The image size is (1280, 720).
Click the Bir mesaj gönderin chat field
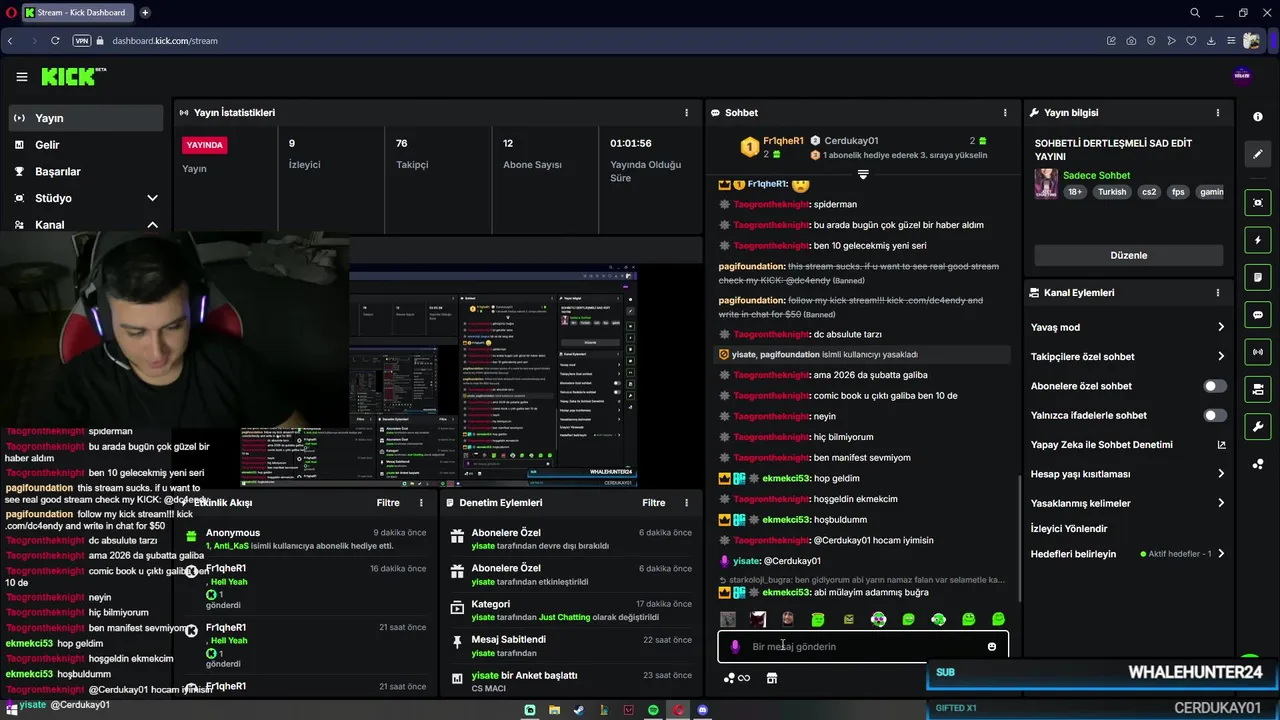click(x=863, y=646)
